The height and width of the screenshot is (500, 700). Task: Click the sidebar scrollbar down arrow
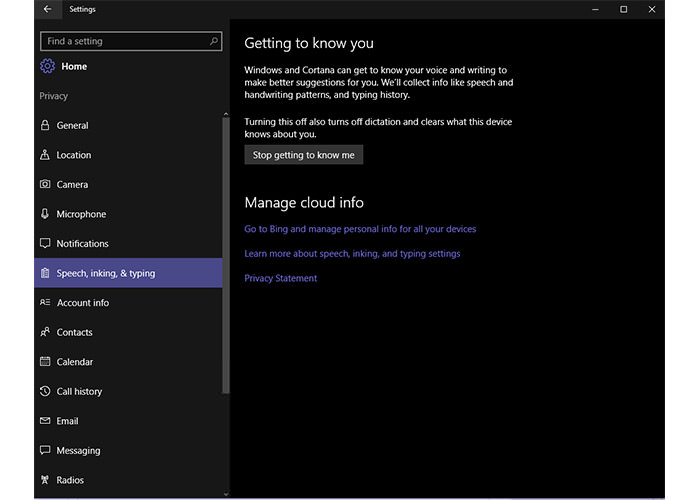tap(226, 492)
